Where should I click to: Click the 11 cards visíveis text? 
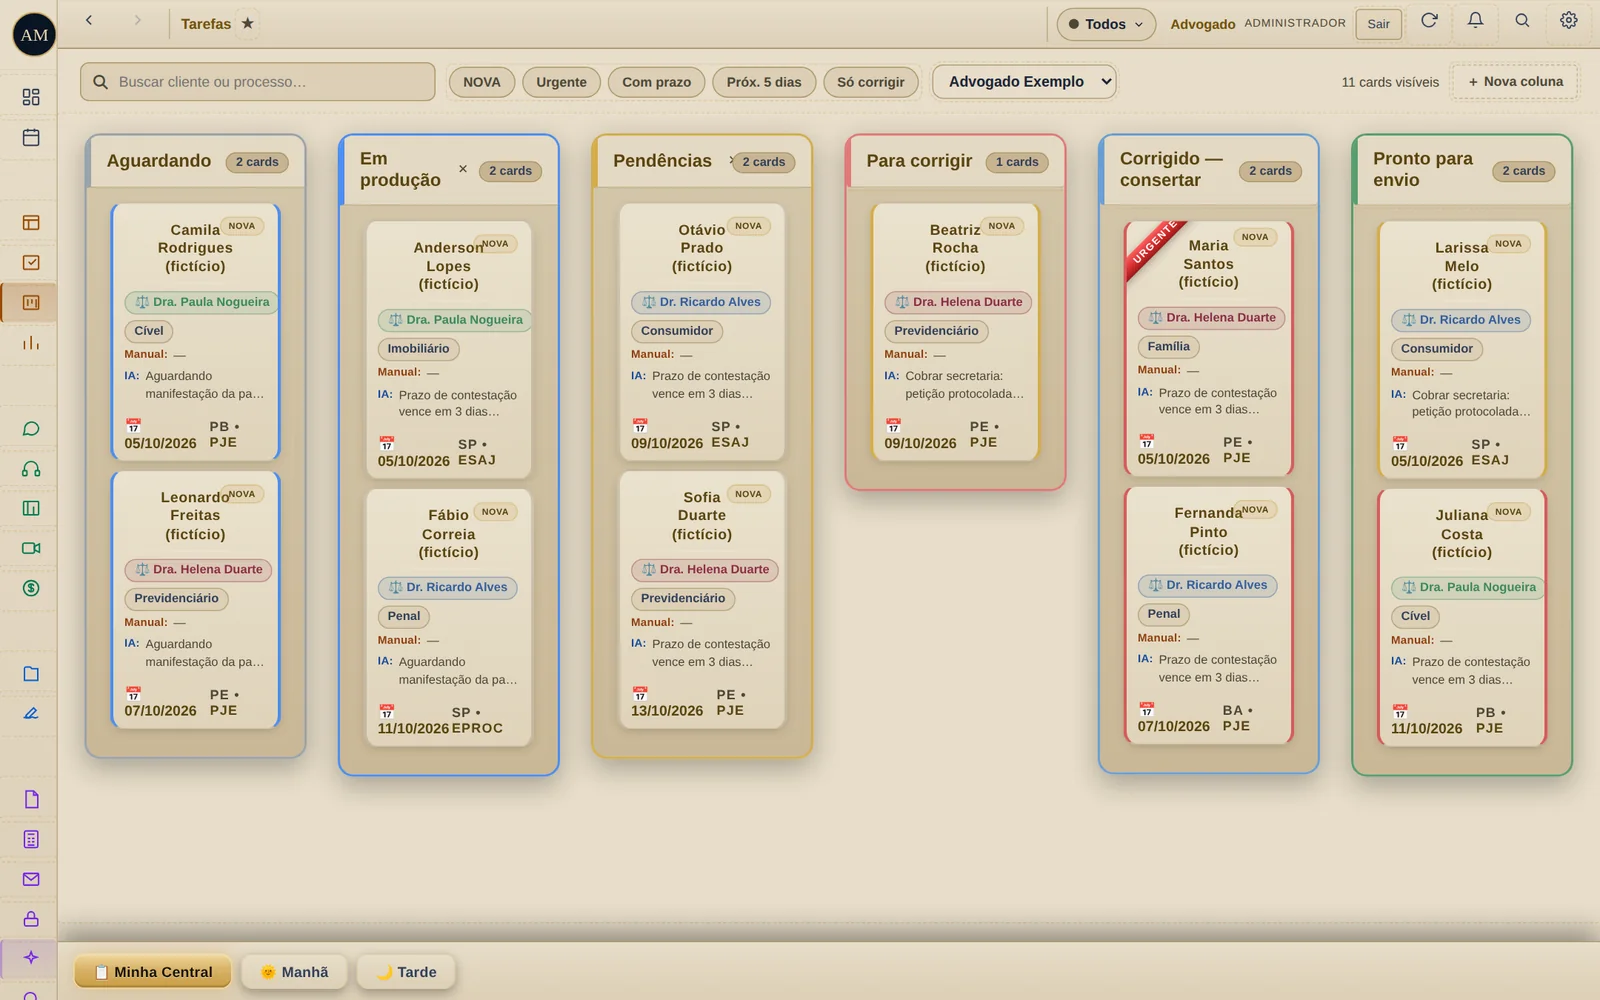point(1390,82)
